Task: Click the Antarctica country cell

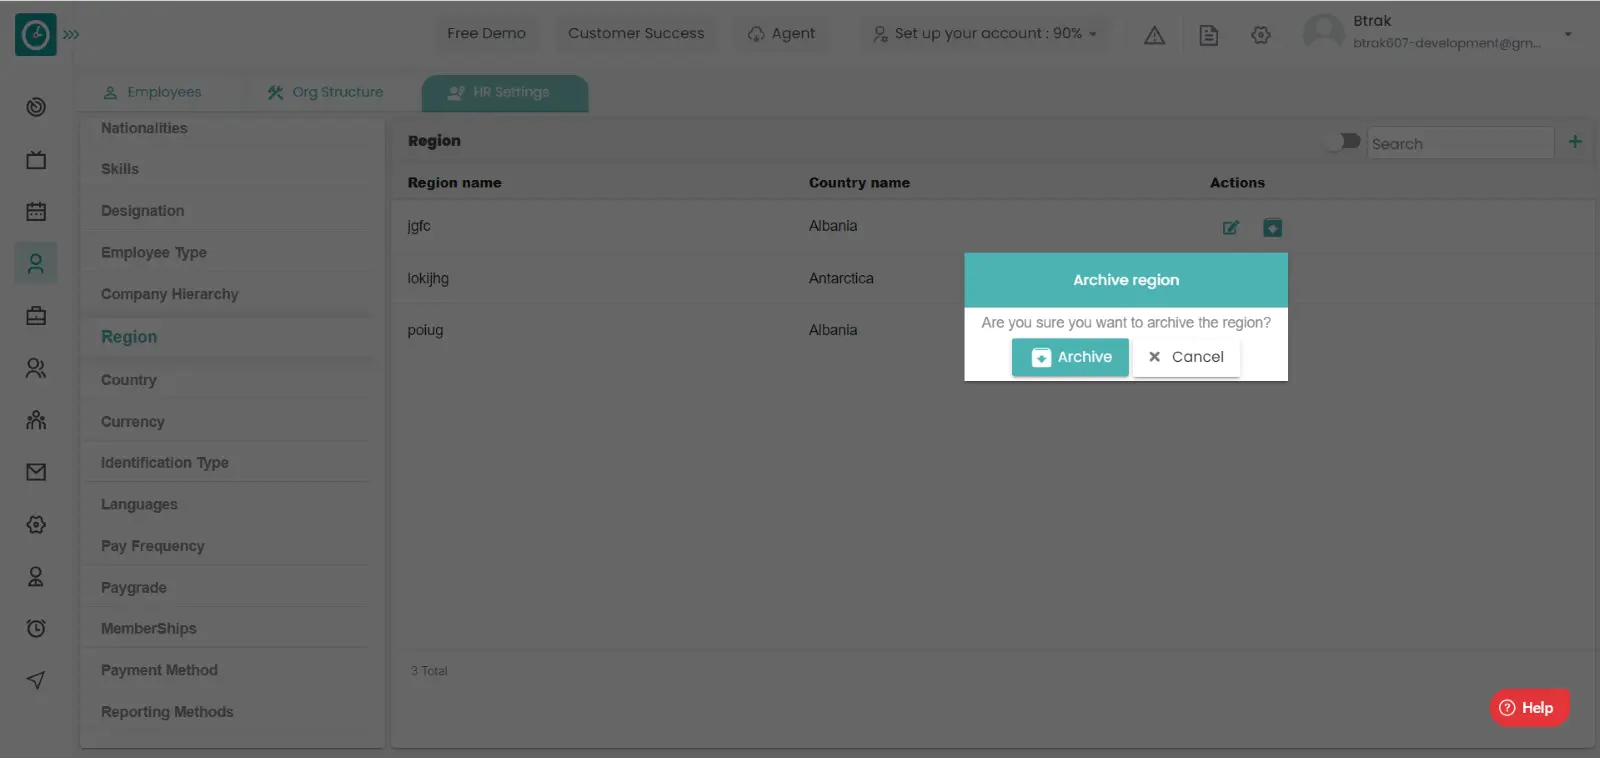Action: (841, 278)
